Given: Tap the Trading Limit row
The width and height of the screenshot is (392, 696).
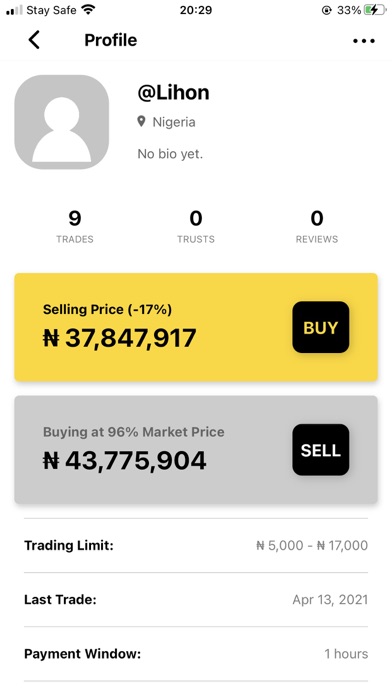Looking at the screenshot, I should click(196, 545).
